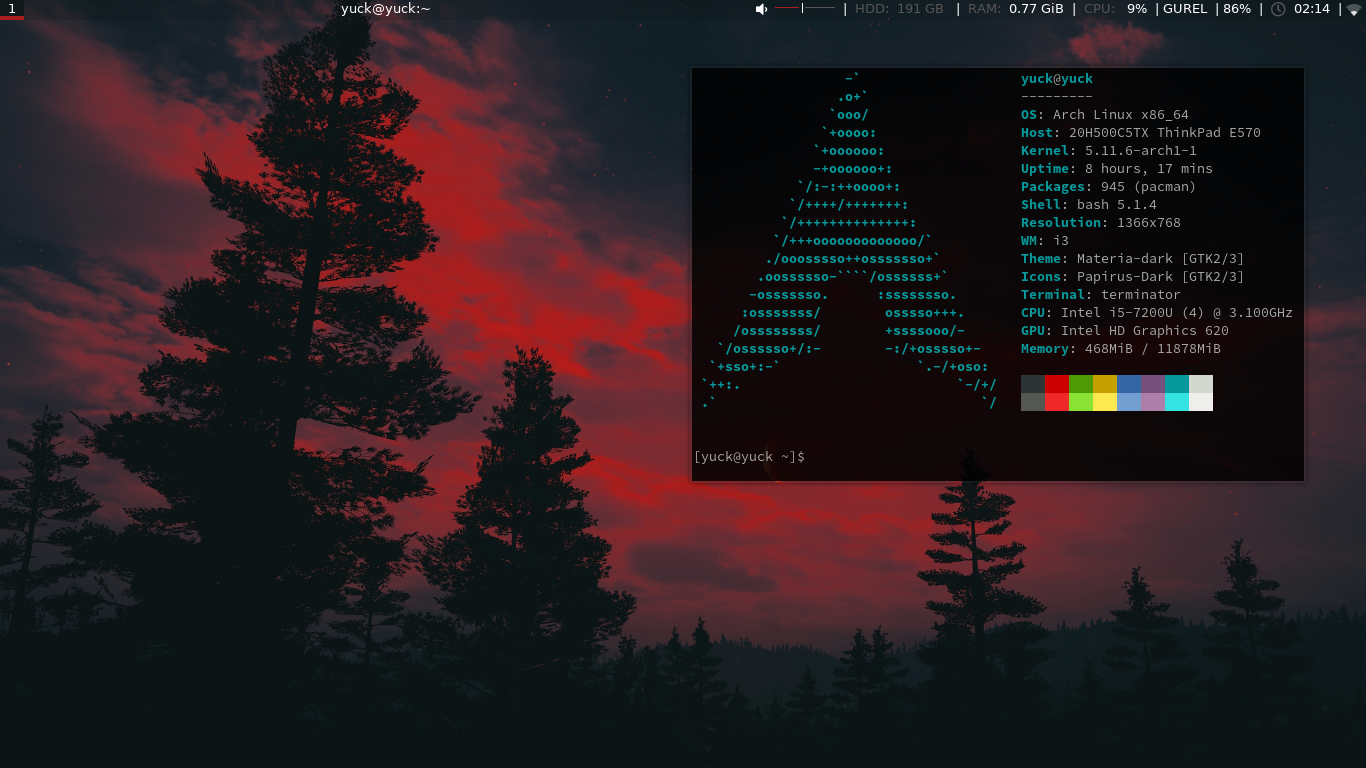
Task: Click the volume speaker icon in the bar
Action: point(761,9)
